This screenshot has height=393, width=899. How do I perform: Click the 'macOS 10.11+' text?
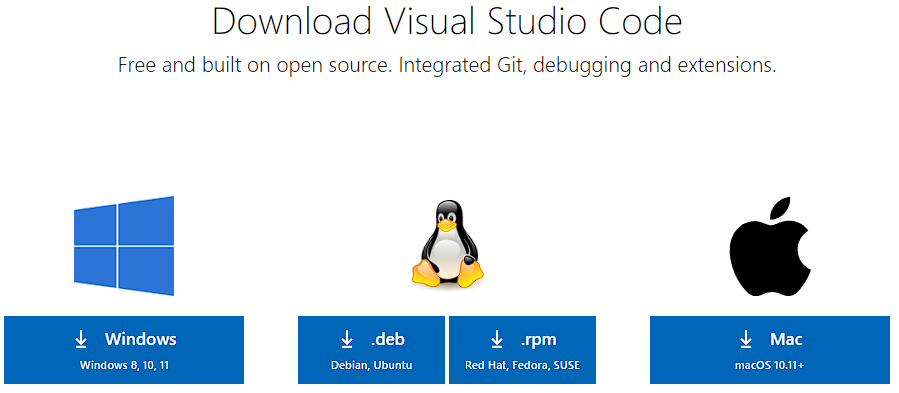tap(770, 365)
